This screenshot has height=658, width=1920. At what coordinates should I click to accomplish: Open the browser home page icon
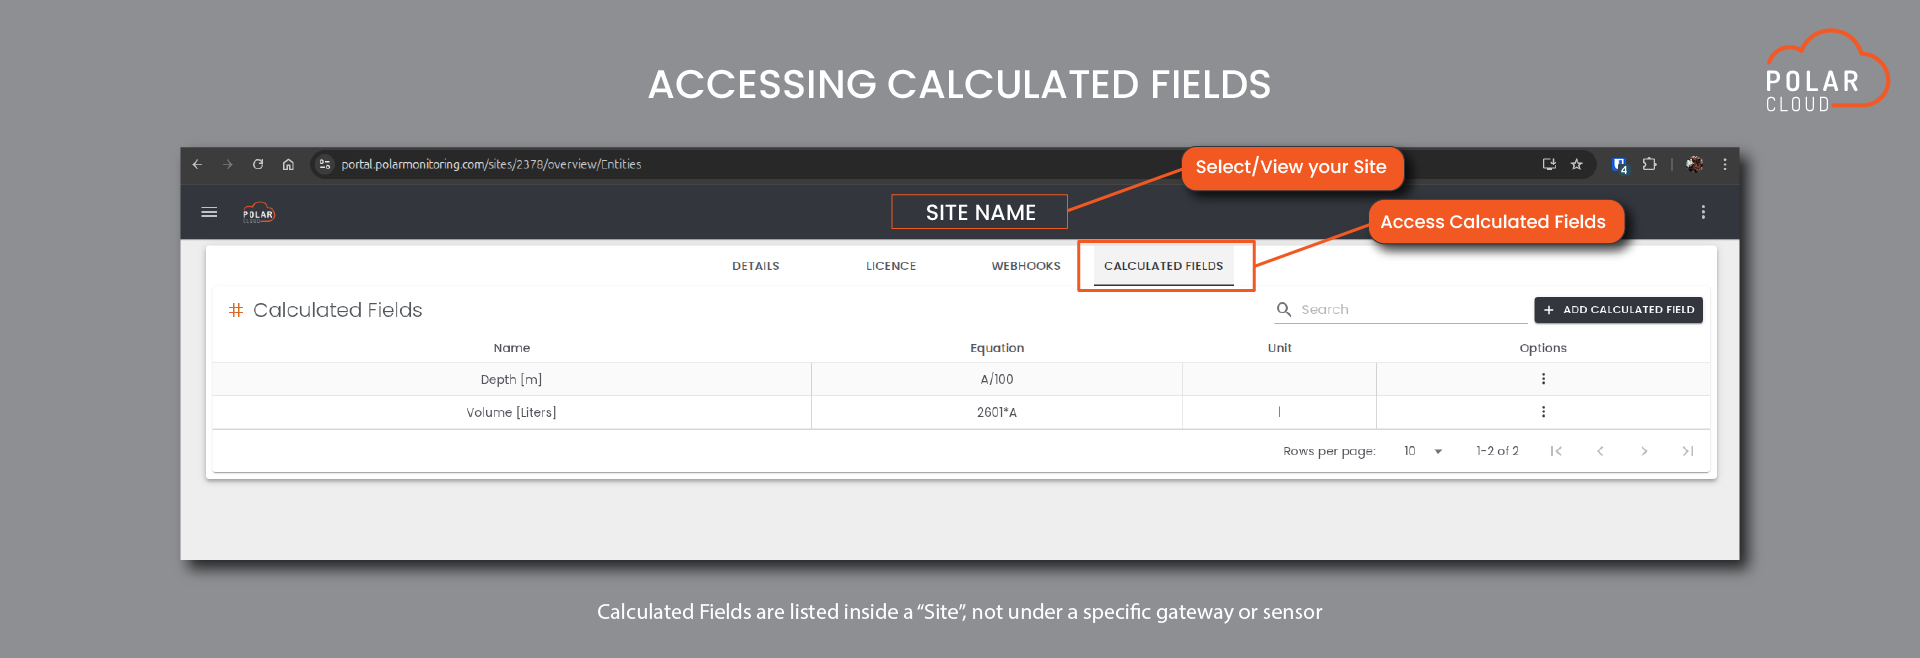tap(288, 164)
